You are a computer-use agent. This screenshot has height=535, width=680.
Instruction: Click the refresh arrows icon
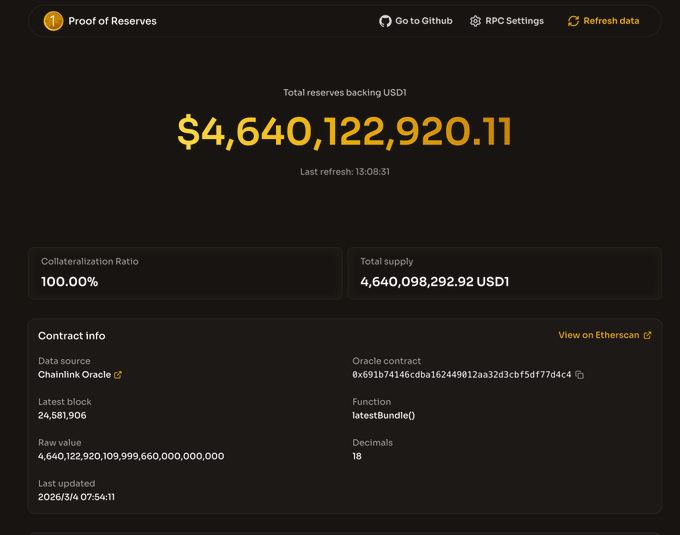[x=573, y=21]
